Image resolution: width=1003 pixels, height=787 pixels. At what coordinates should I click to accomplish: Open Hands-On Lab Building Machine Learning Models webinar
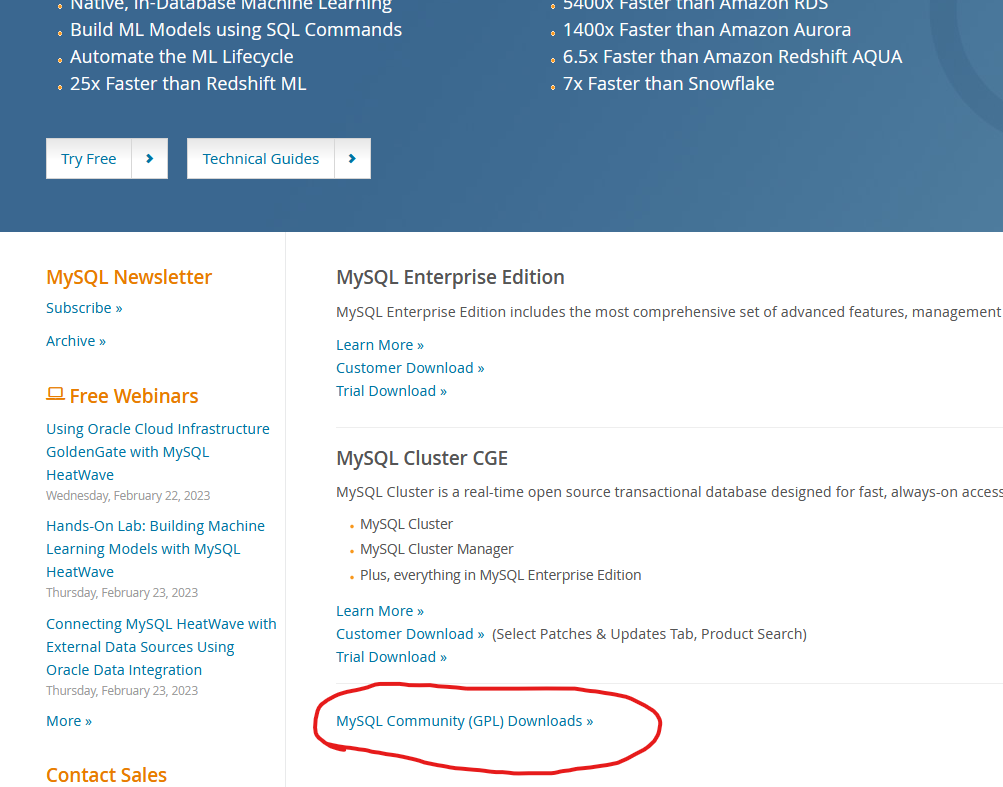coord(155,549)
